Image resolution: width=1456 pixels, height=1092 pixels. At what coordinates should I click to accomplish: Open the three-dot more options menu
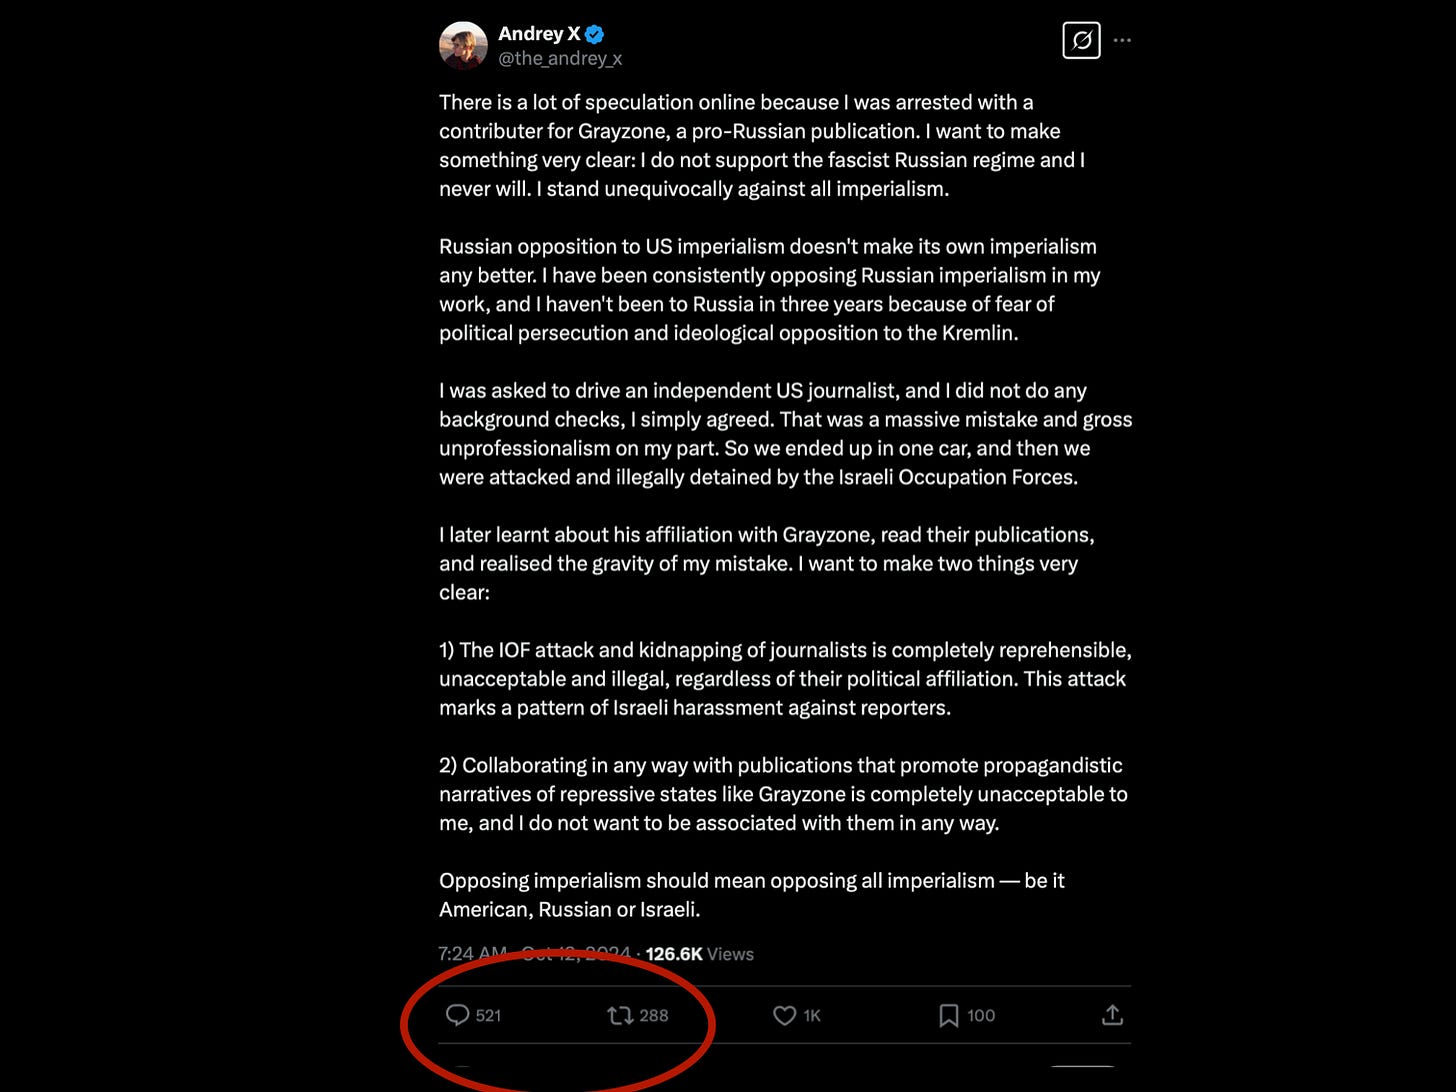click(x=1122, y=40)
